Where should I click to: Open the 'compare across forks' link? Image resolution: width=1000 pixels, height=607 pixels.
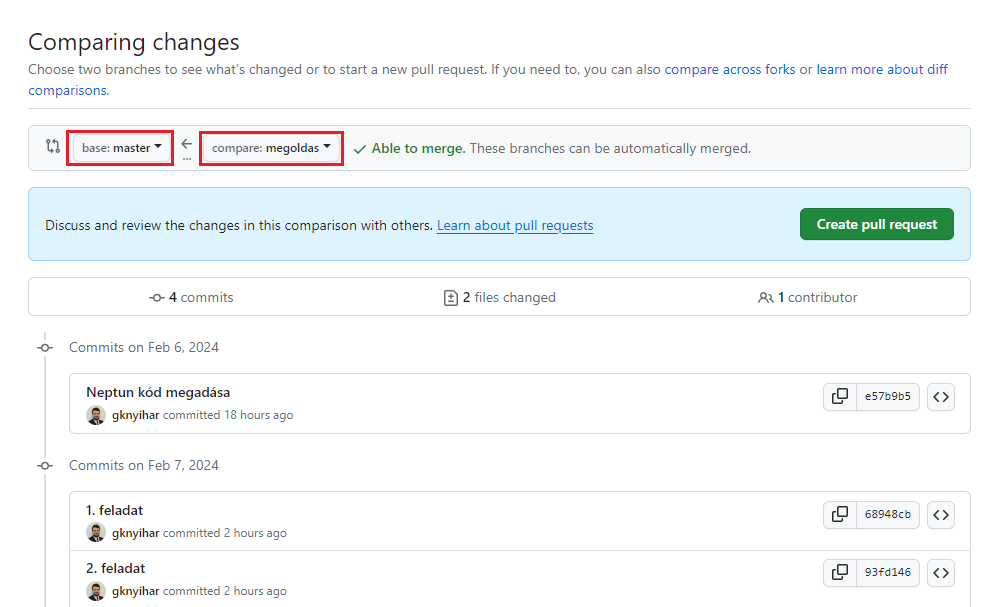[729, 70]
